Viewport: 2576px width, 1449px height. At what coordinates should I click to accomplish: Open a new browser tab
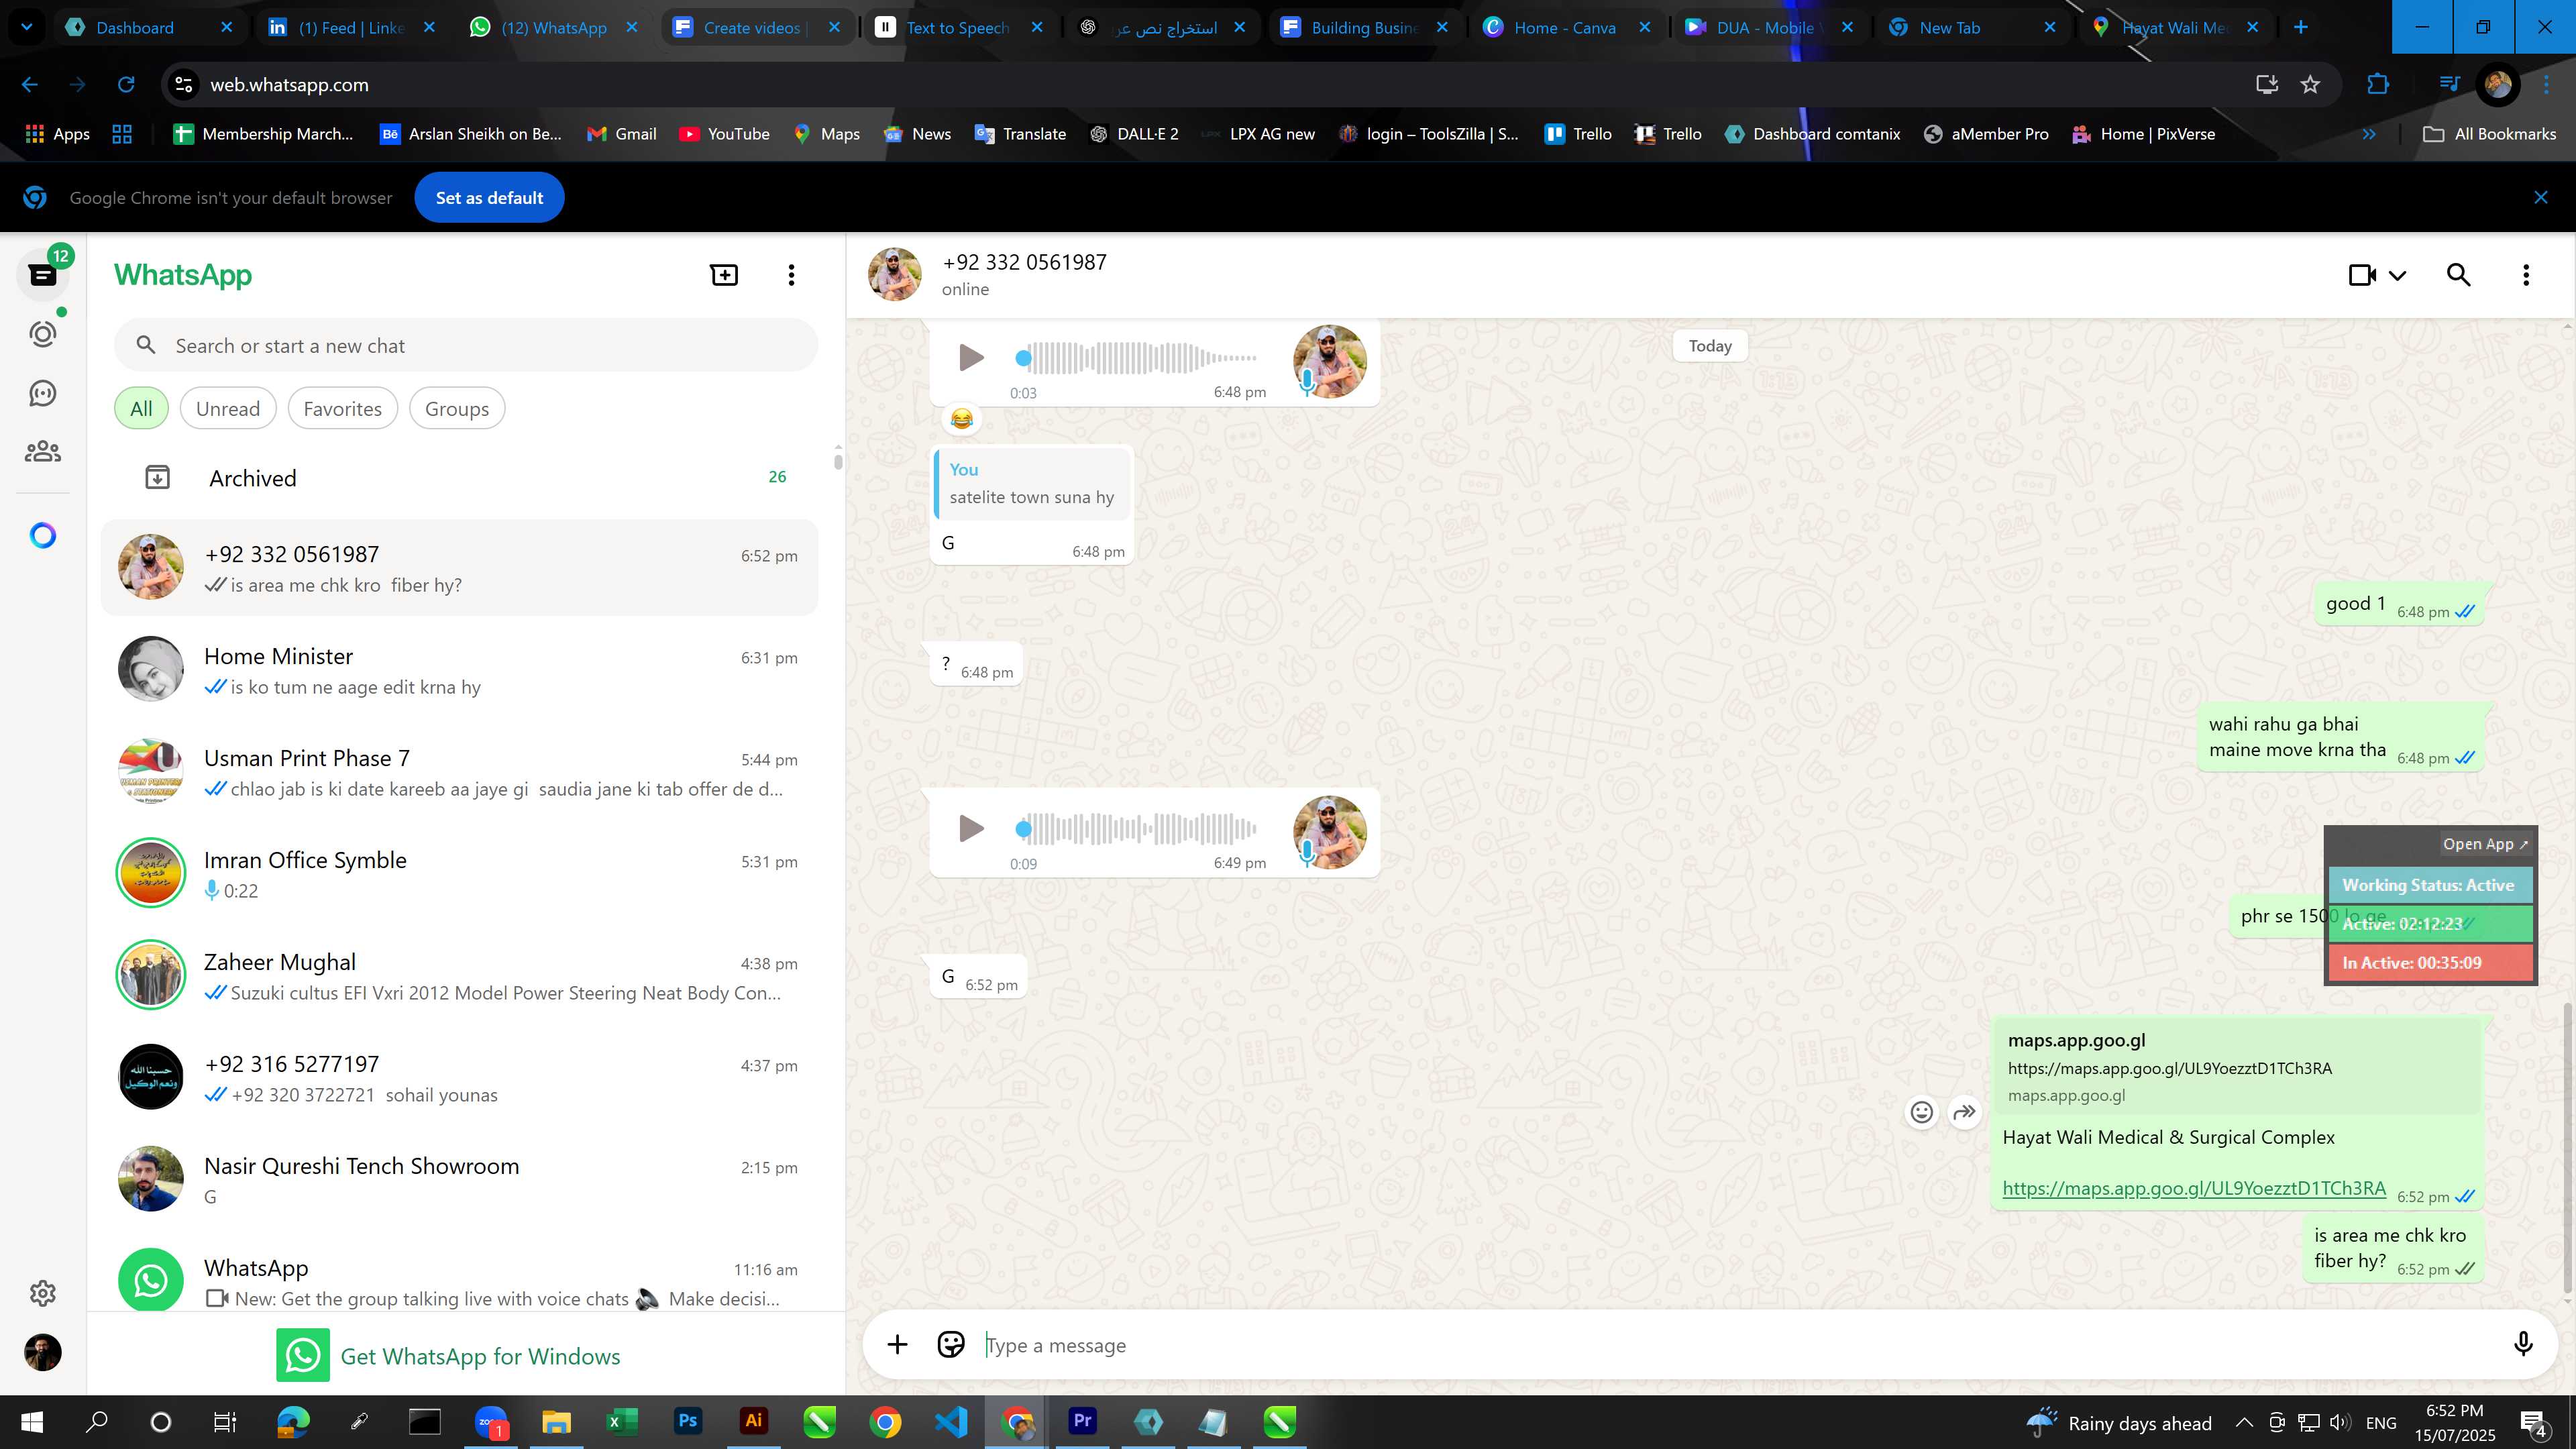pyautogui.click(x=2301, y=27)
